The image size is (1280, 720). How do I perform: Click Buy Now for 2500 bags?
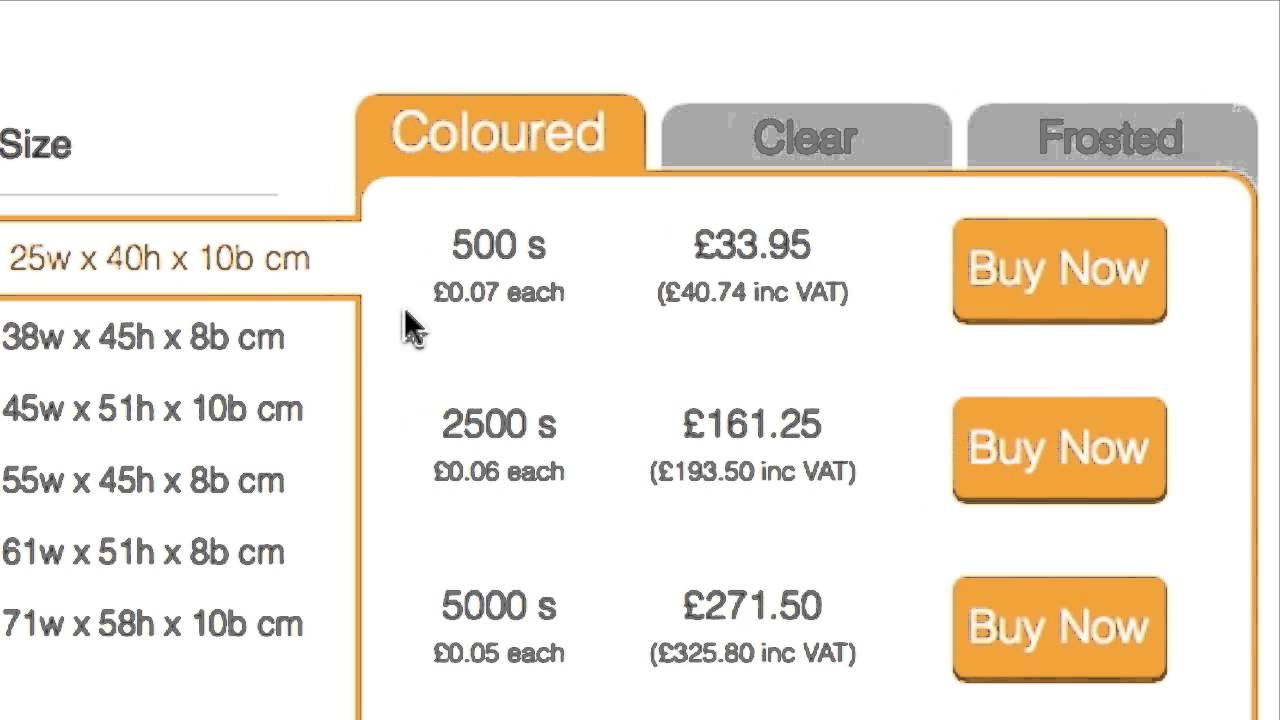pyautogui.click(x=1059, y=449)
